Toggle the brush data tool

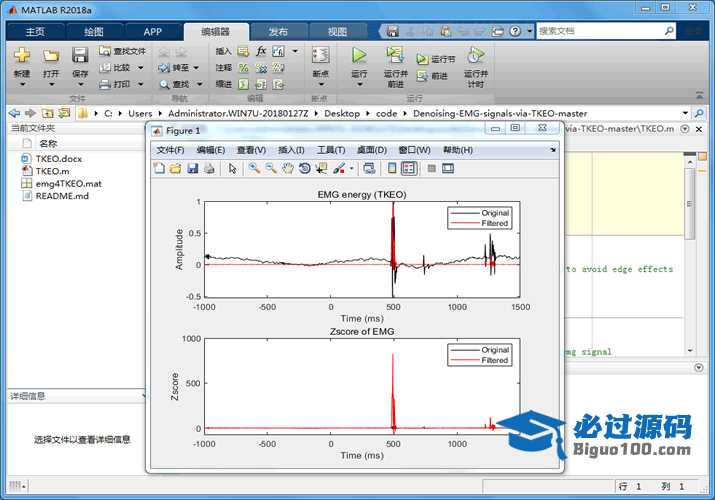(x=338, y=169)
